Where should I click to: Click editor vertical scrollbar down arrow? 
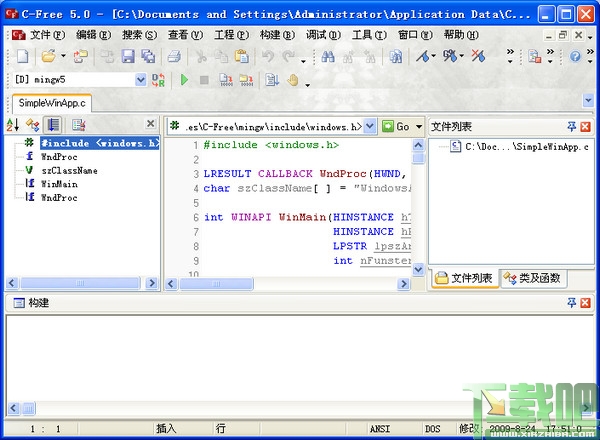pos(418,270)
